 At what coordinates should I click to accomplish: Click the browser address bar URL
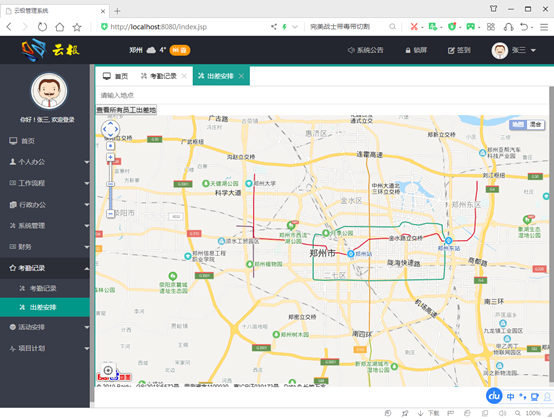pos(159,27)
